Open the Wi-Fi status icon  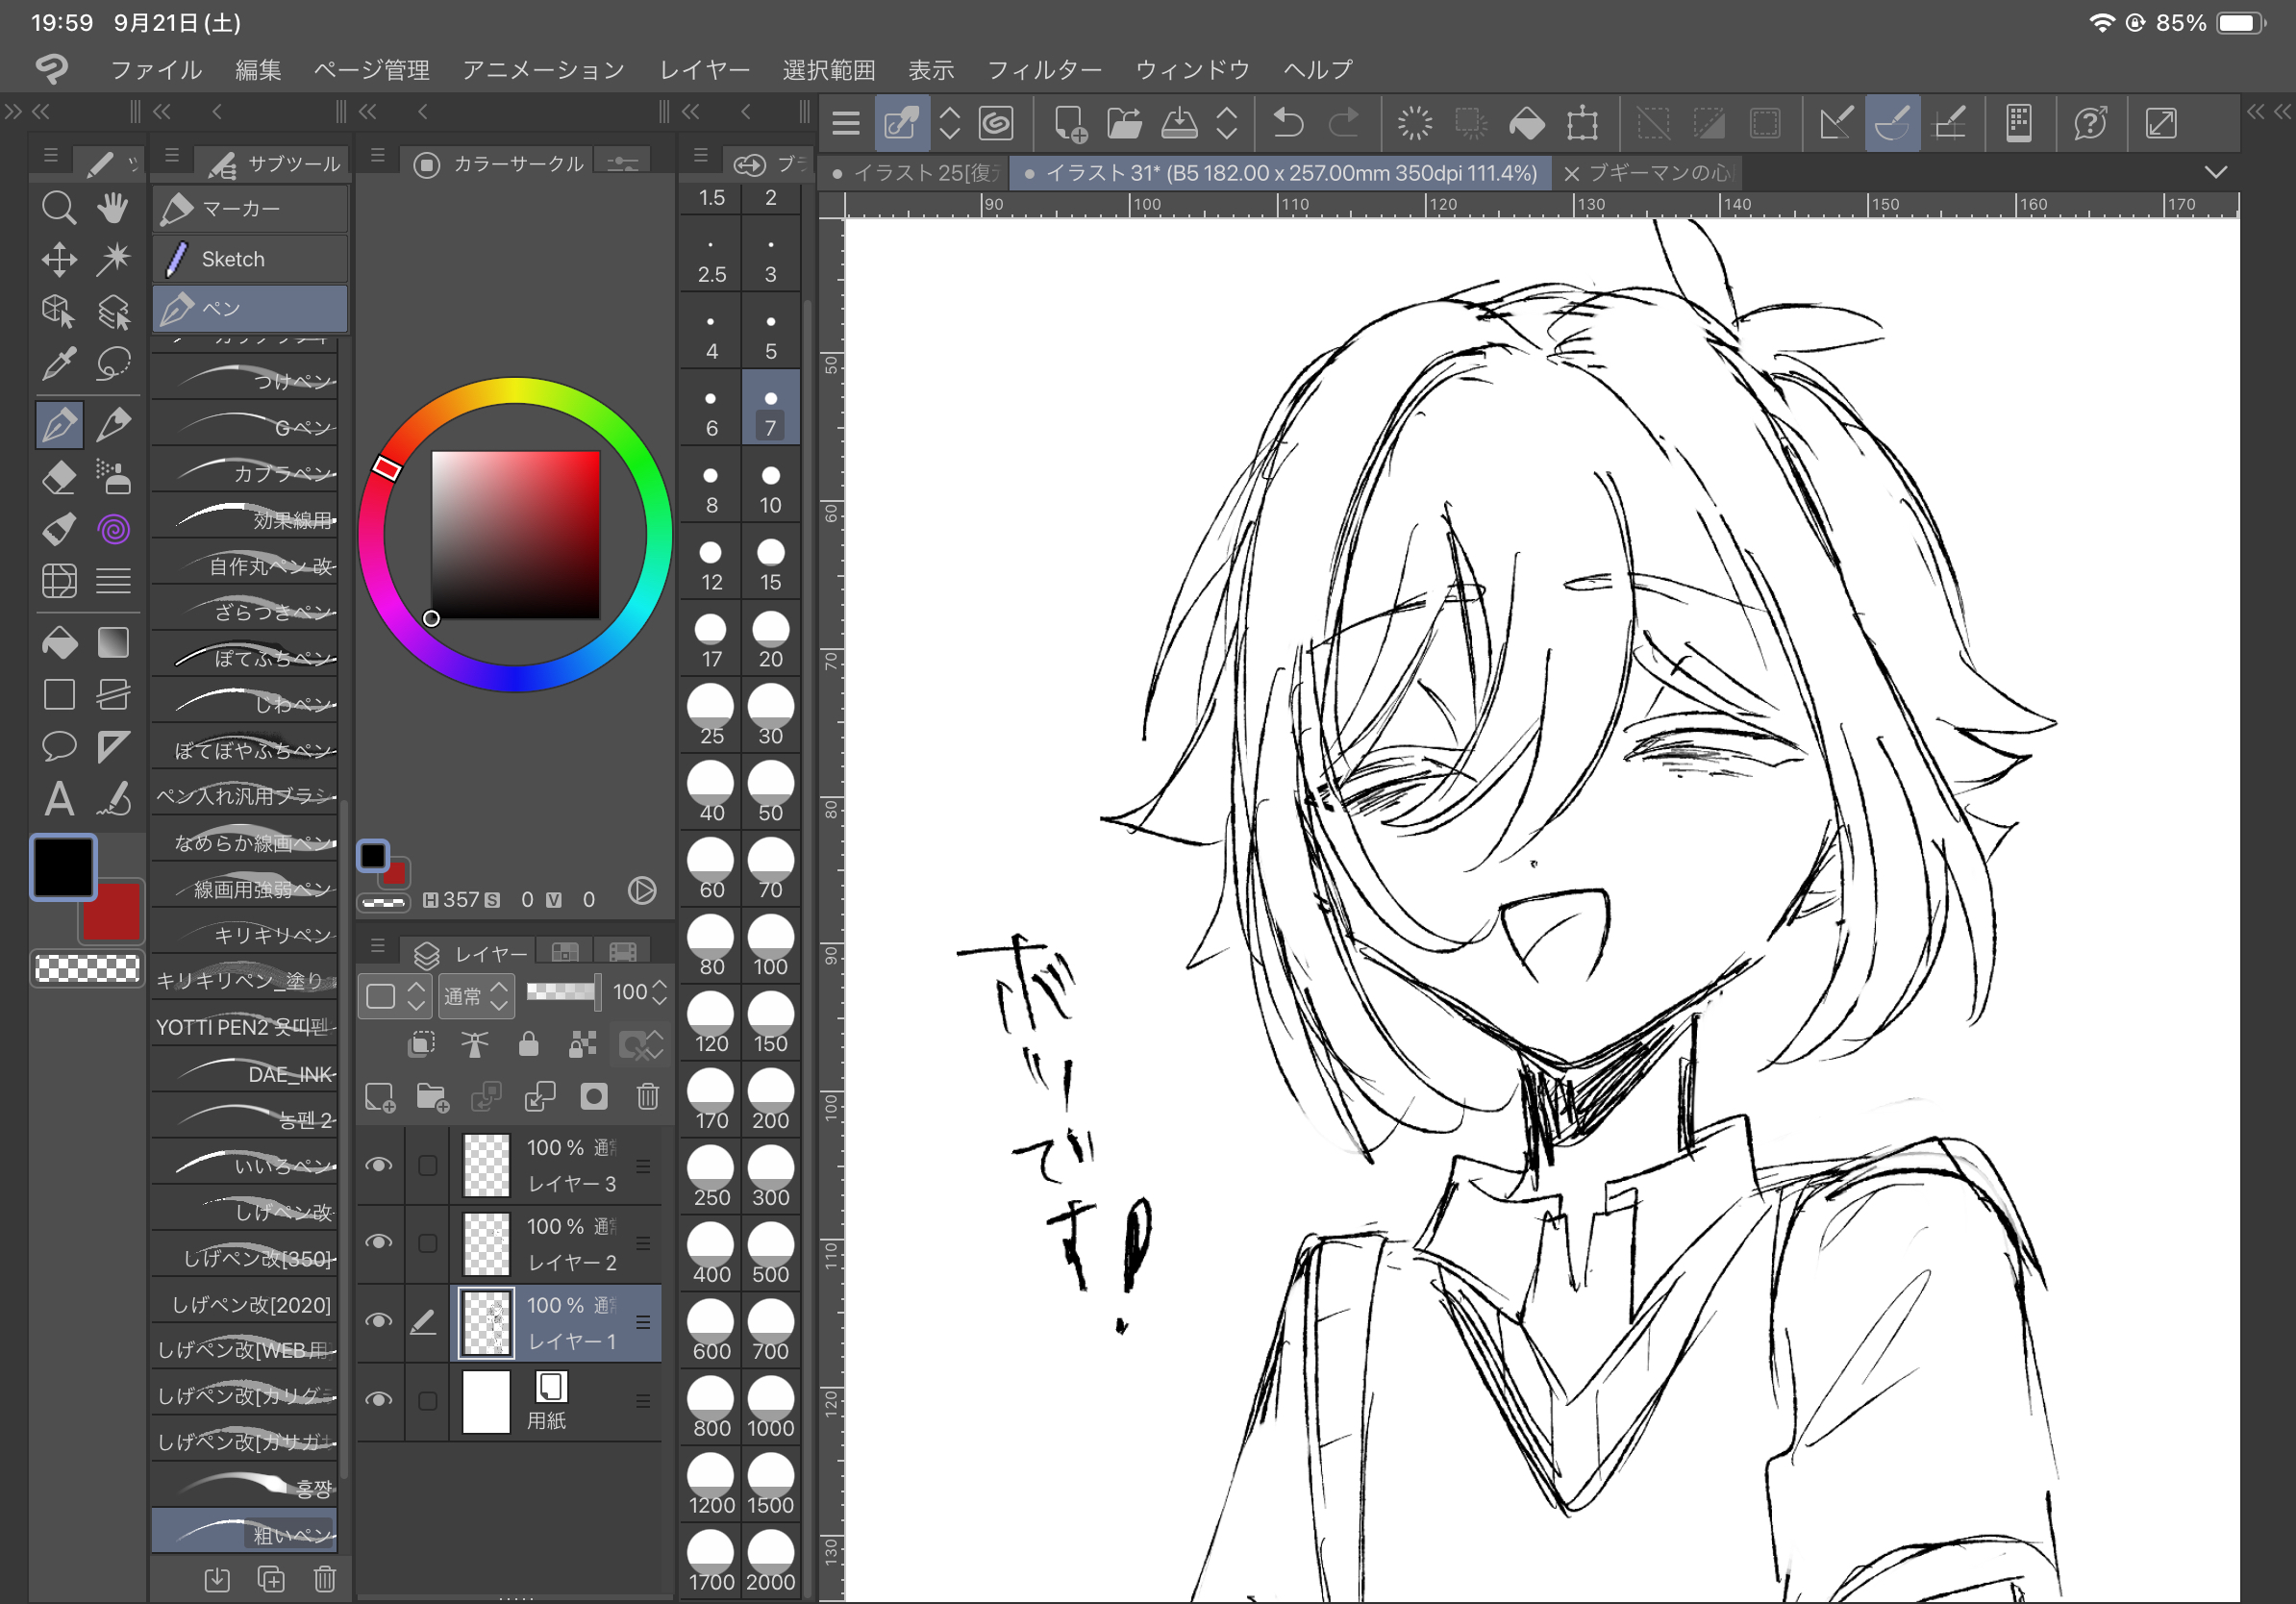(x=2101, y=23)
